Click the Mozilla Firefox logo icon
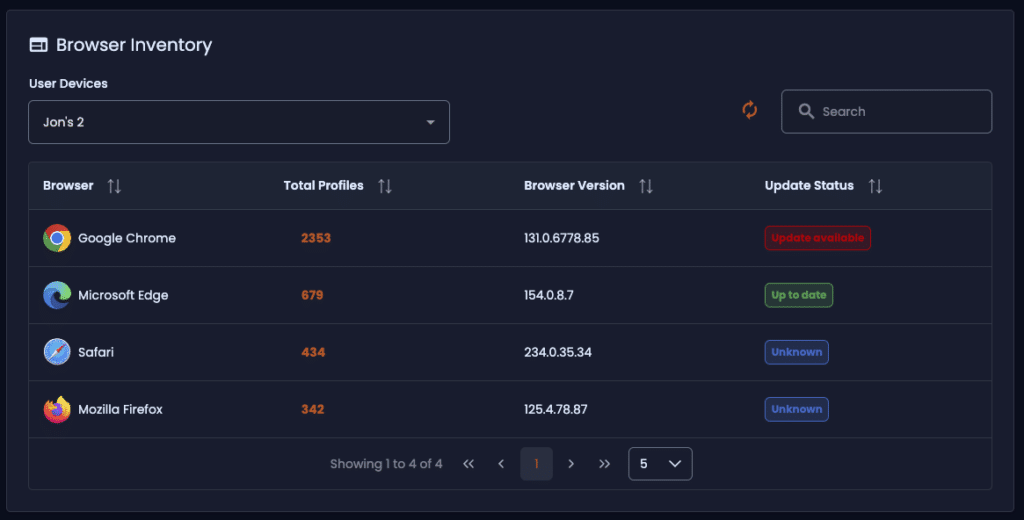 click(x=57, y=410)
